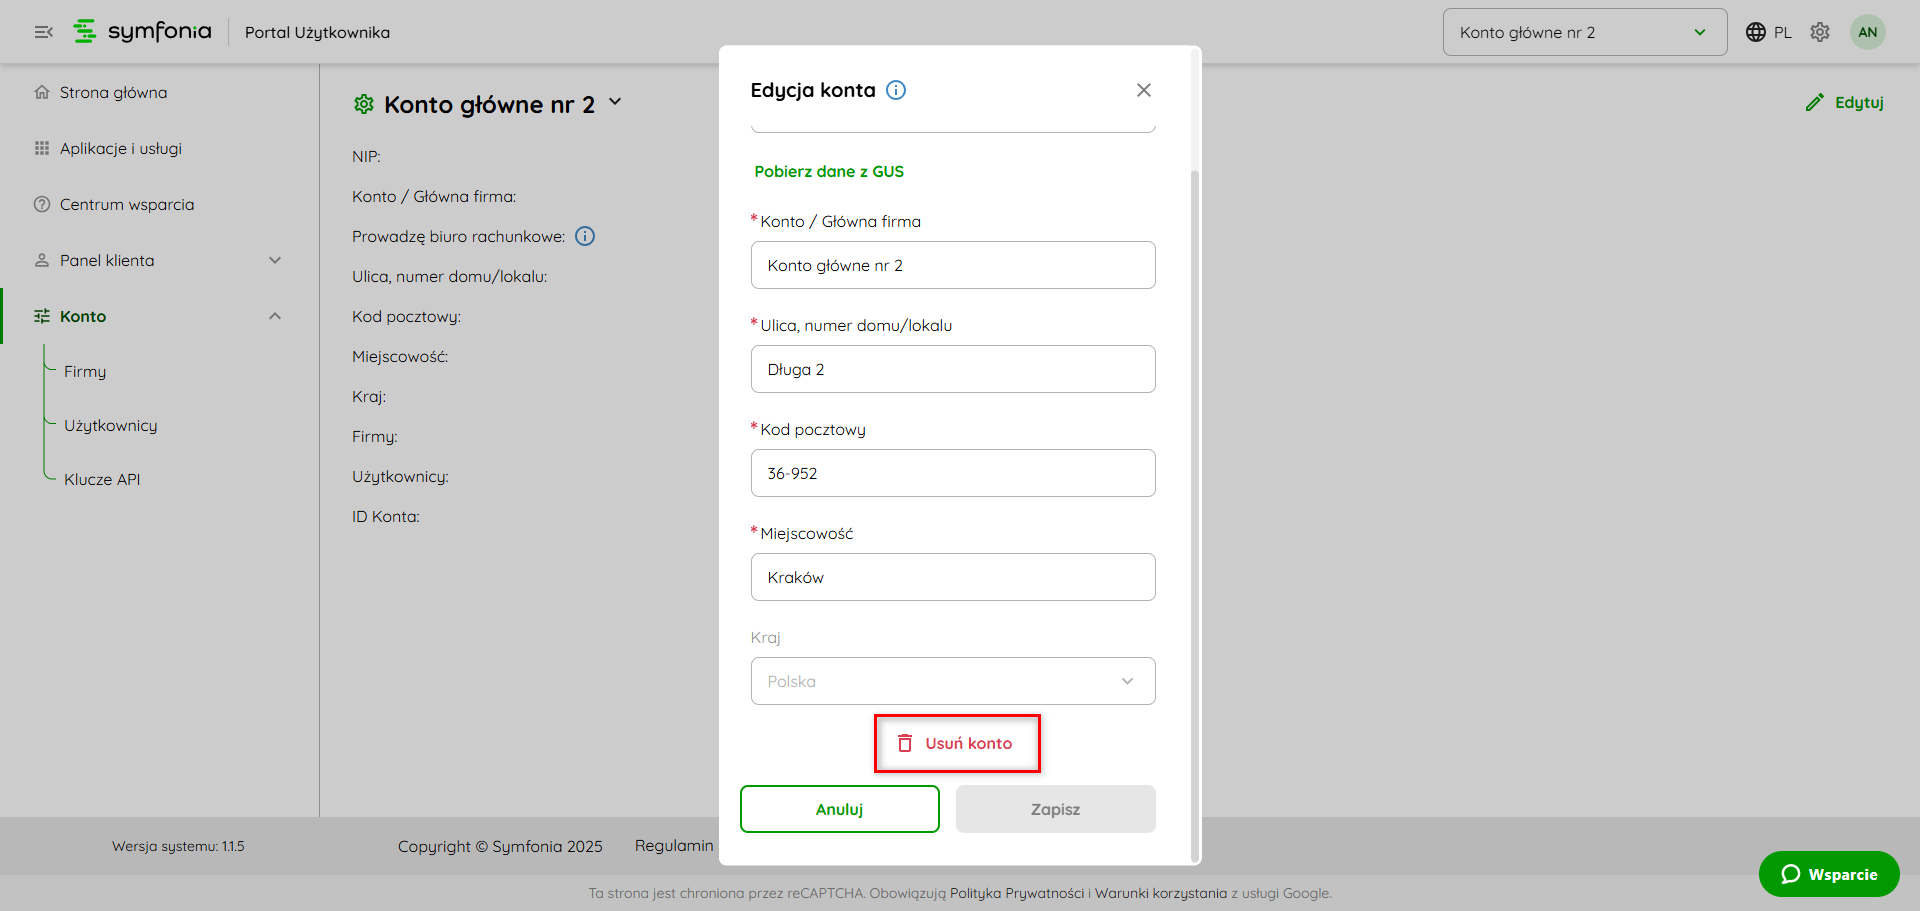Click the info icon next to Edycja konta

(x=896, y=90)
